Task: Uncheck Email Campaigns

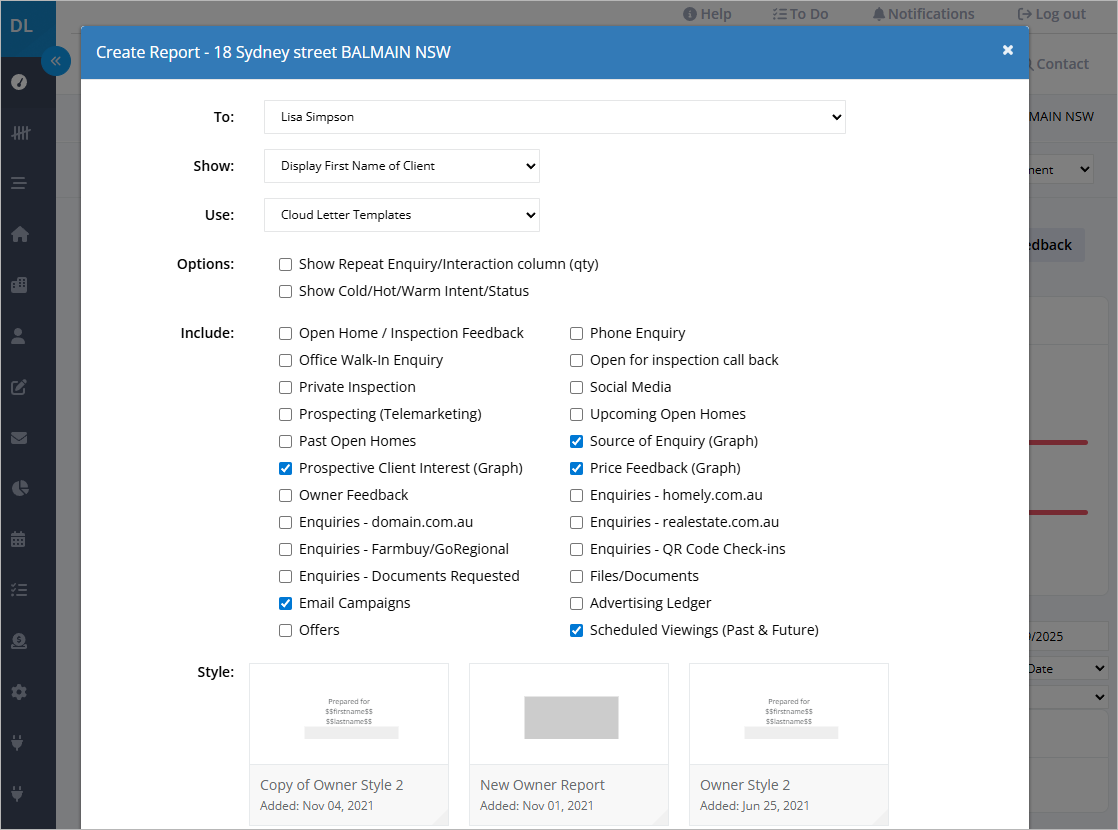Action: tap(285, 604)
